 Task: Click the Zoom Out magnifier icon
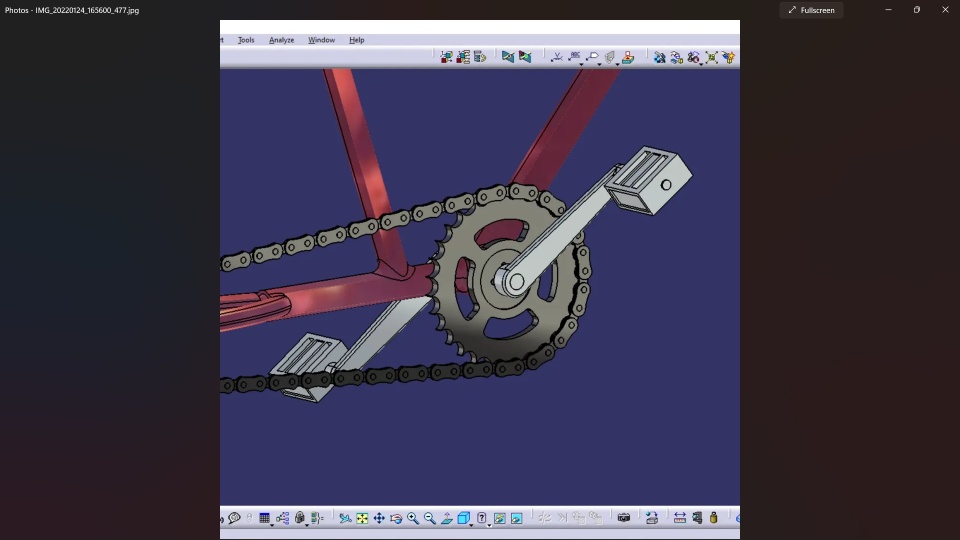click(430, 519)
